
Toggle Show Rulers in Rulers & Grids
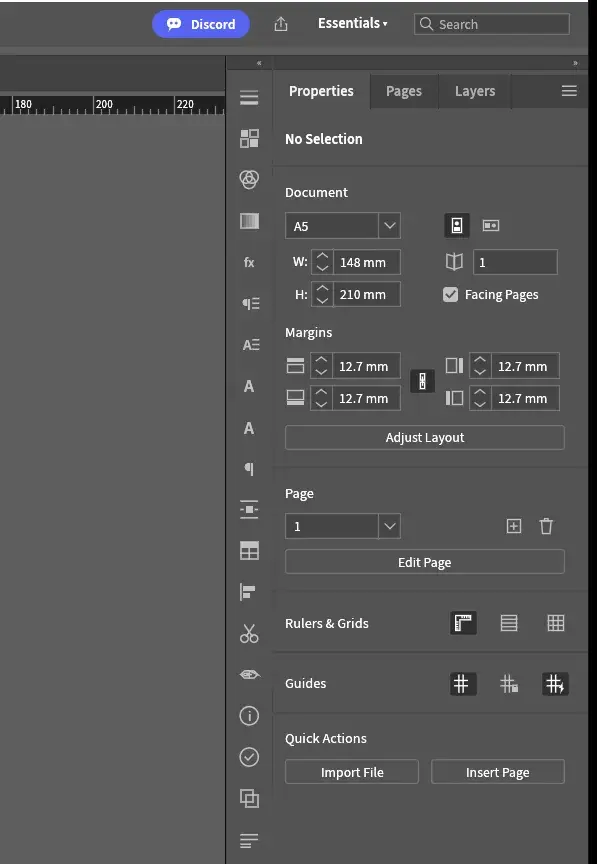click(x=463, y=623)
